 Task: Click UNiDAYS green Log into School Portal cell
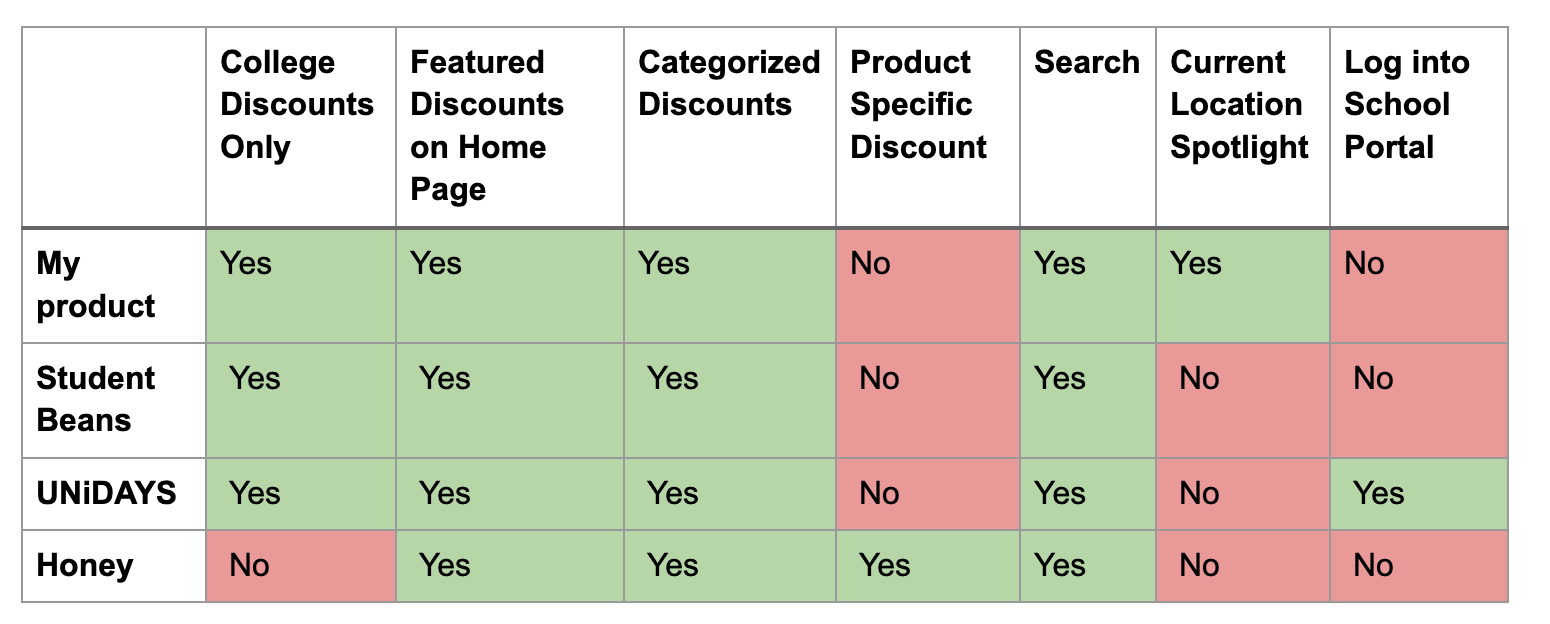coord(1419,494)
